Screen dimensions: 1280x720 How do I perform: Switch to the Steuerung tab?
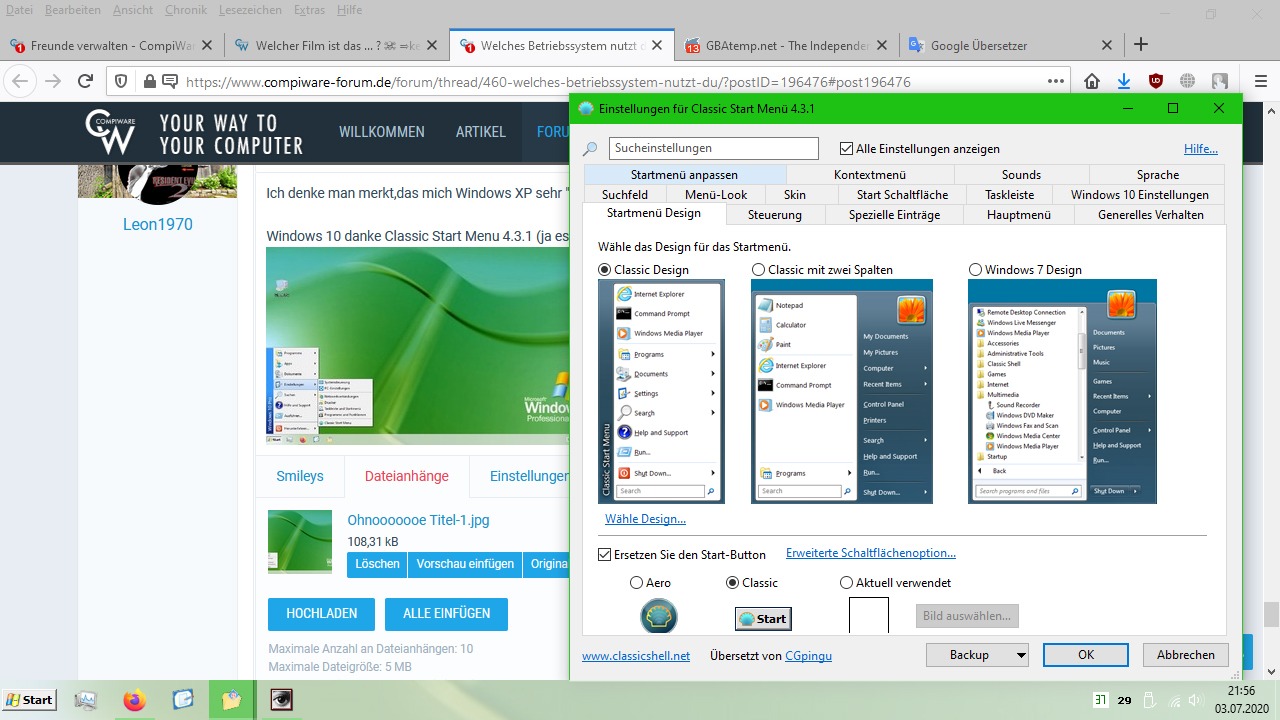tap(775, 215)
